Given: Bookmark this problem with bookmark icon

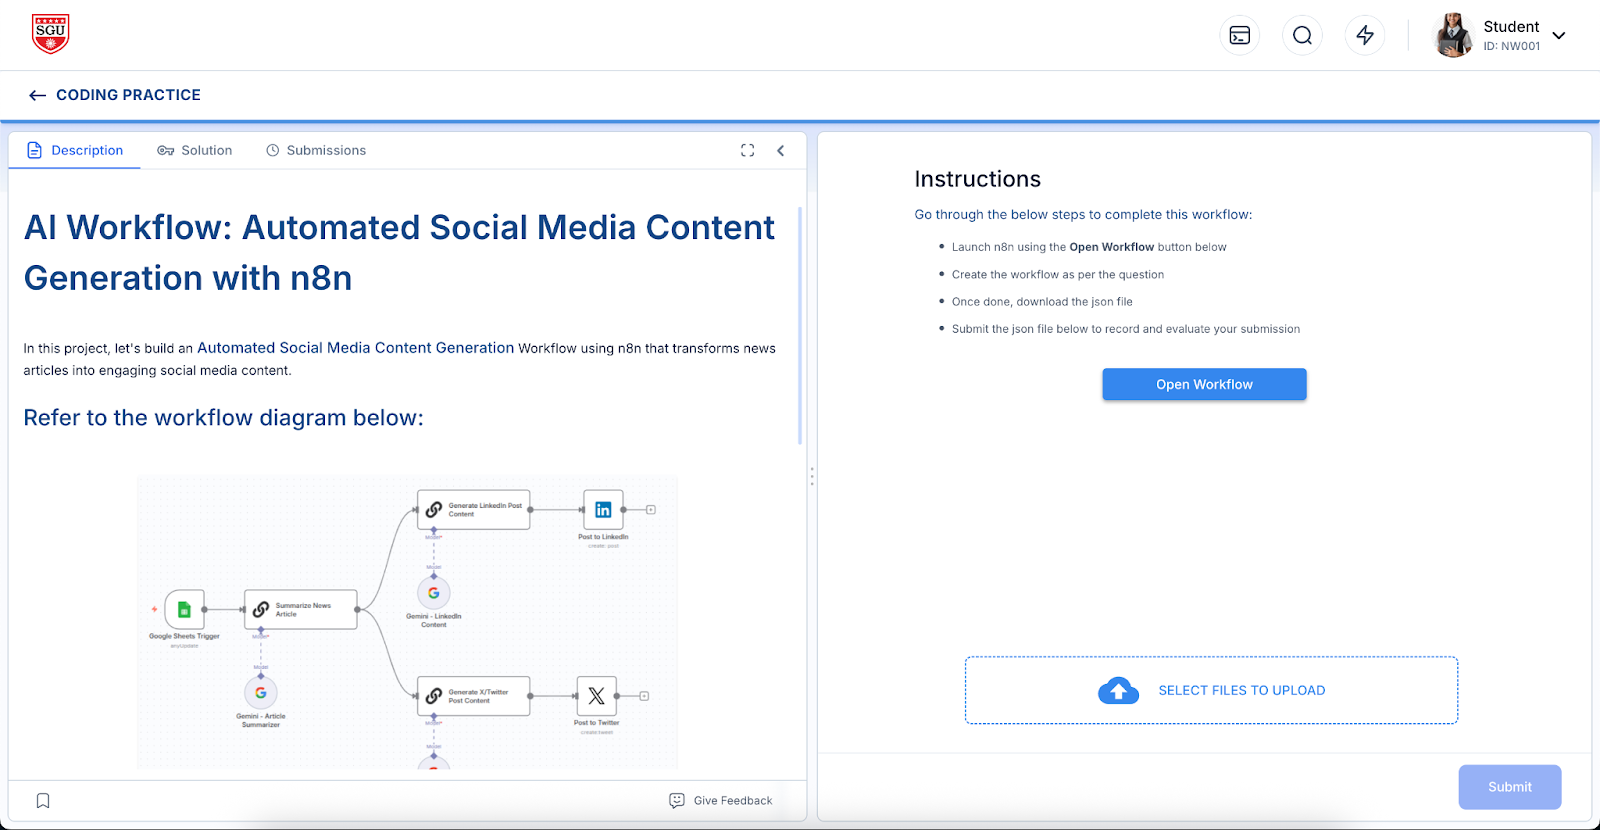Looking at the screenshot, I should (43, 801).
